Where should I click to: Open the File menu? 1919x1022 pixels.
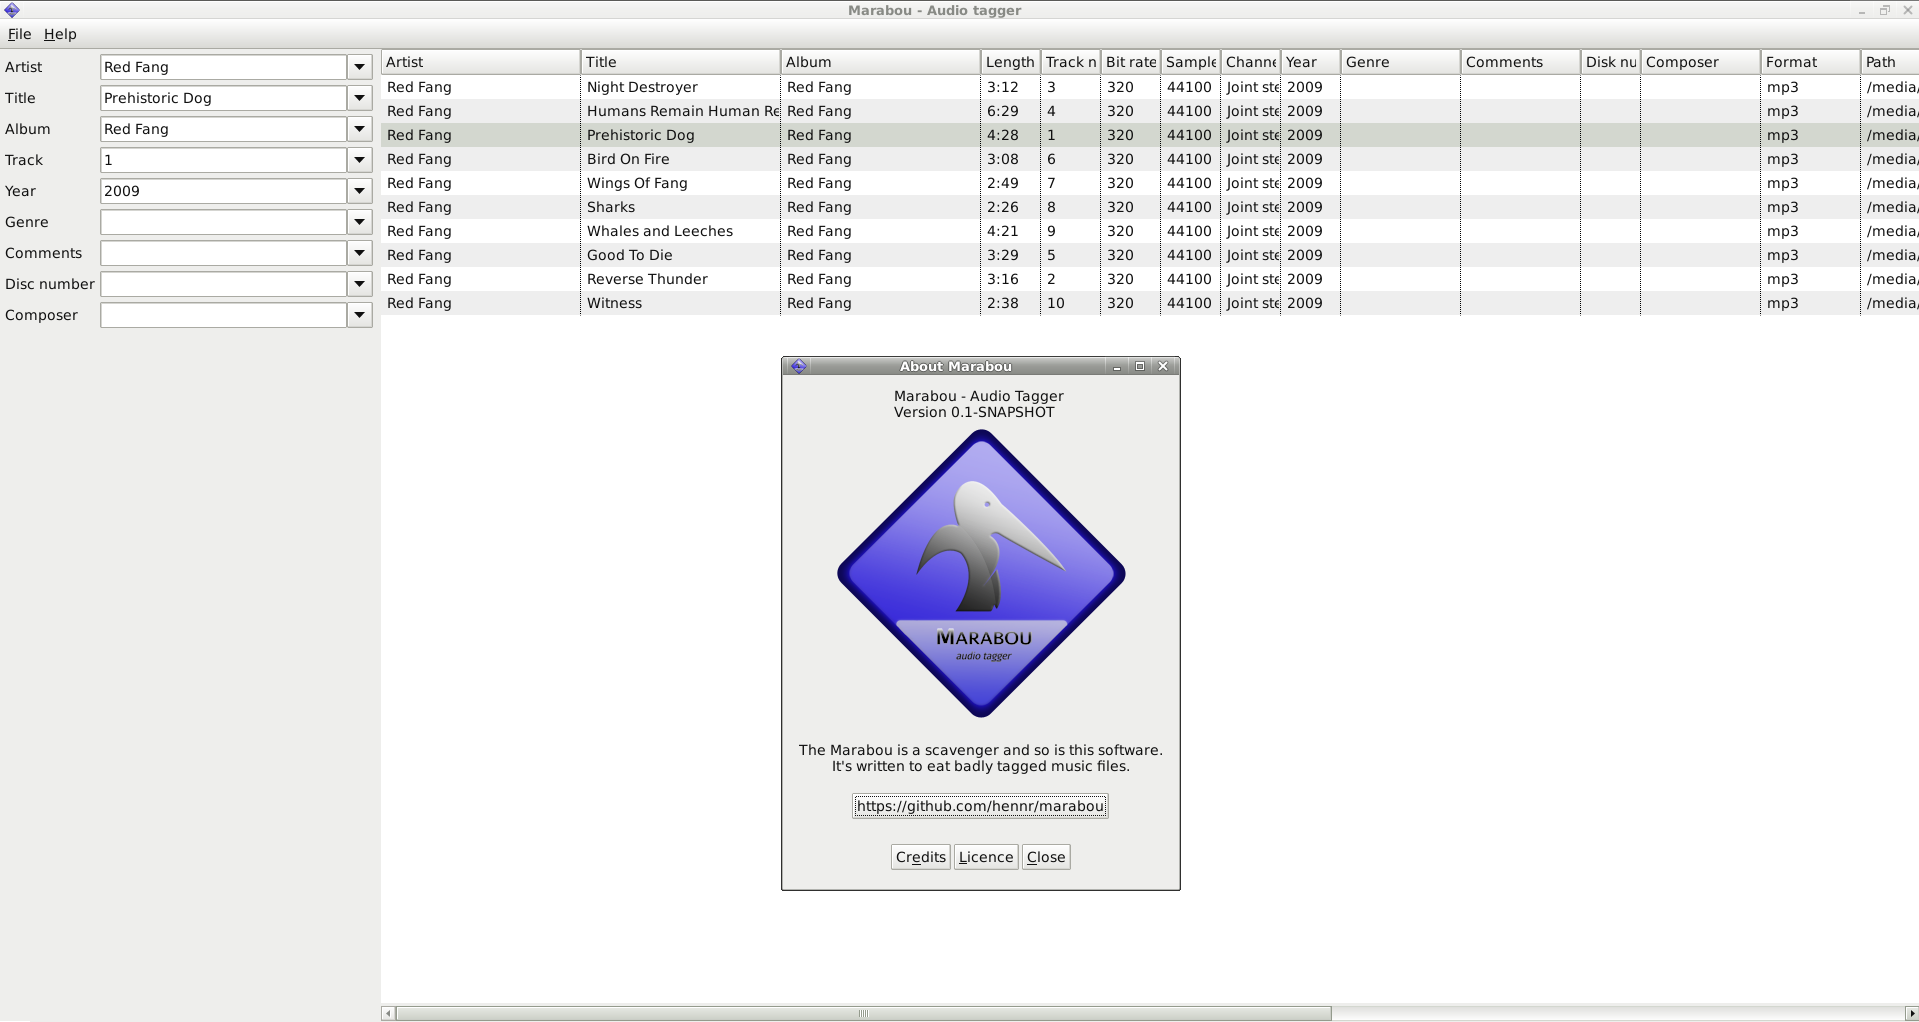pos(19,34)
